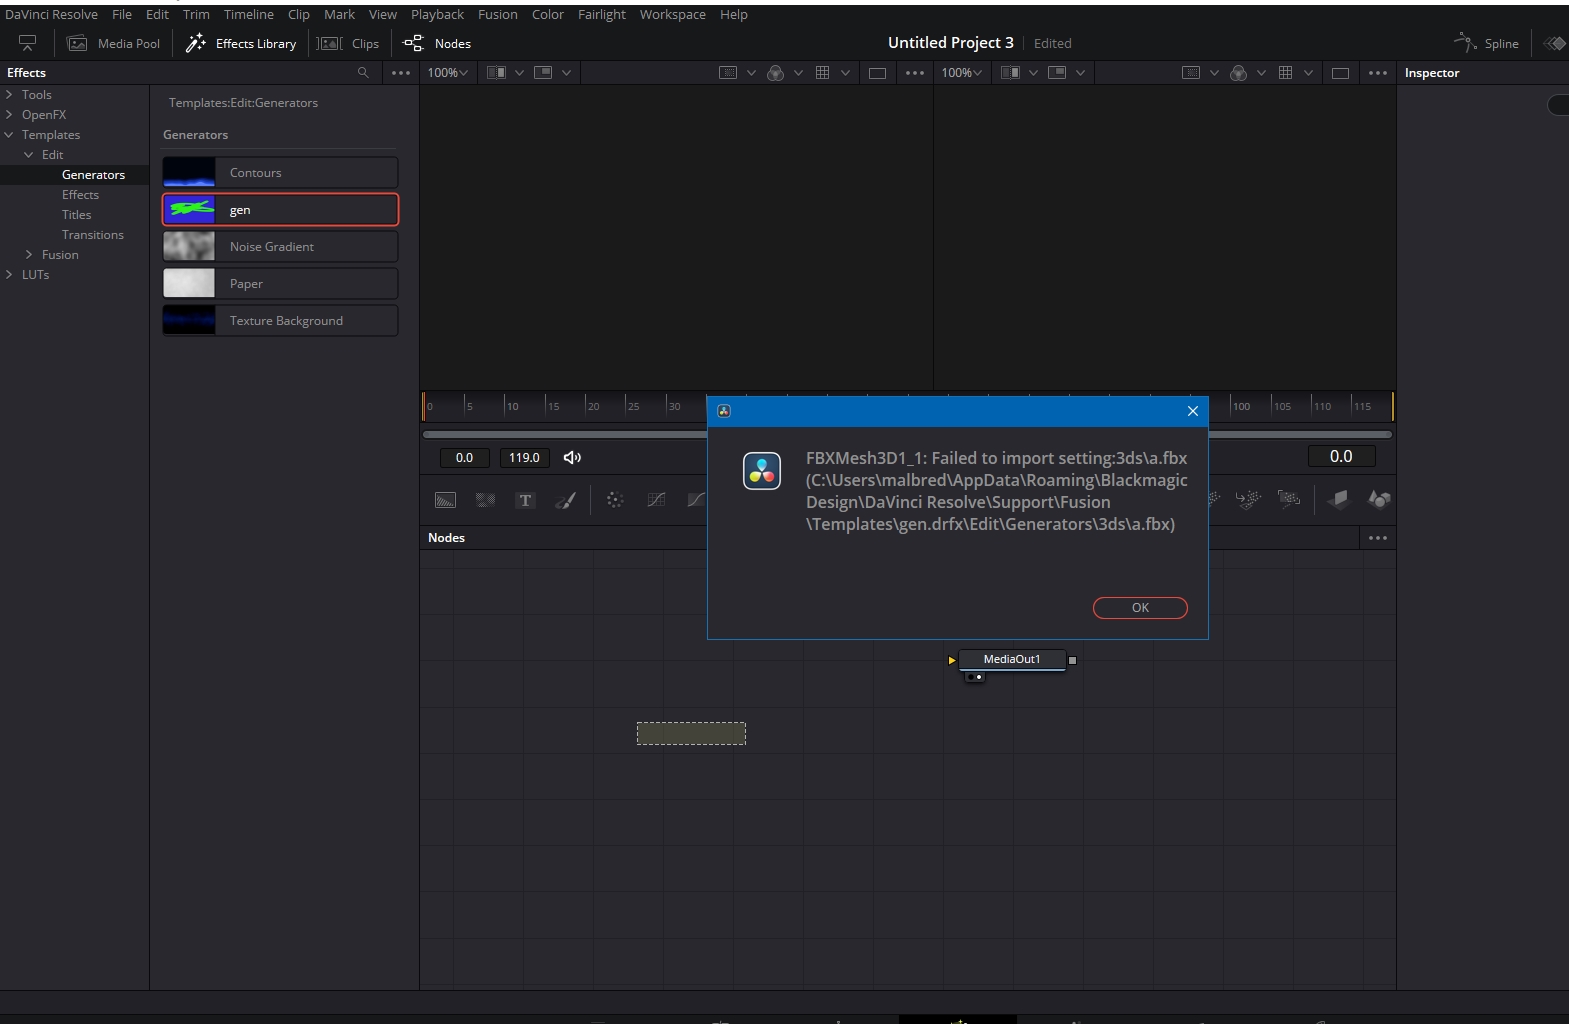Add a FastNoise tool from toolbar
Viewport: 1569px width, 1024px height.
(x=485, y=500)
